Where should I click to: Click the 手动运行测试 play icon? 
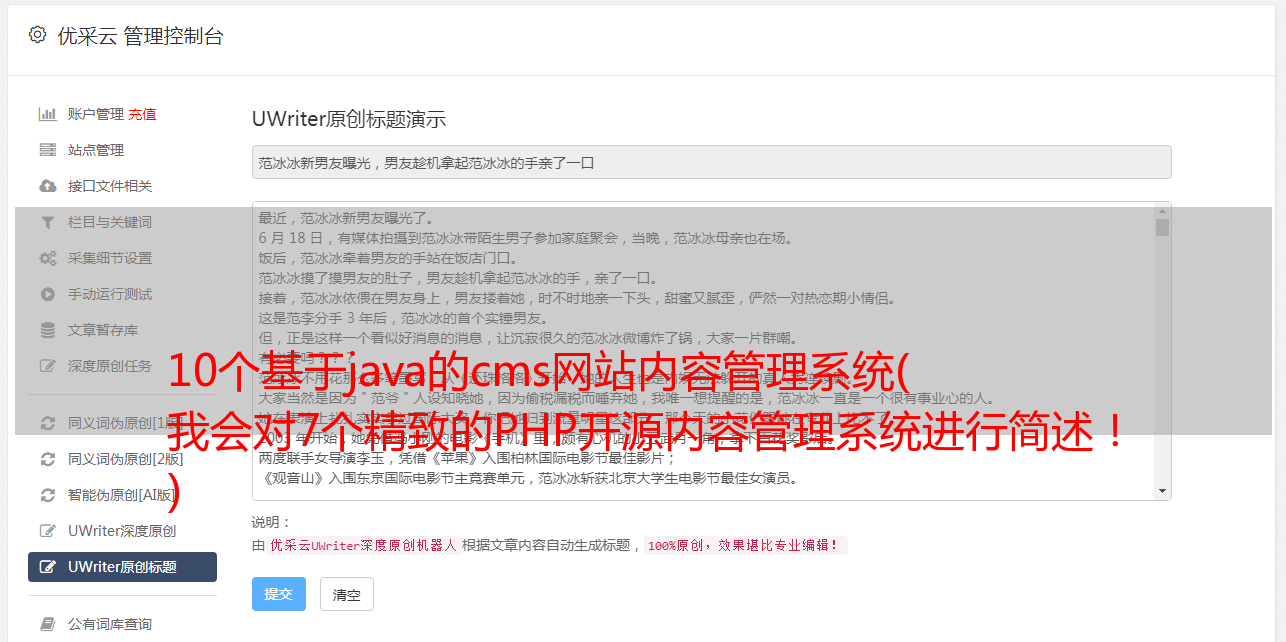coord(47,294)
